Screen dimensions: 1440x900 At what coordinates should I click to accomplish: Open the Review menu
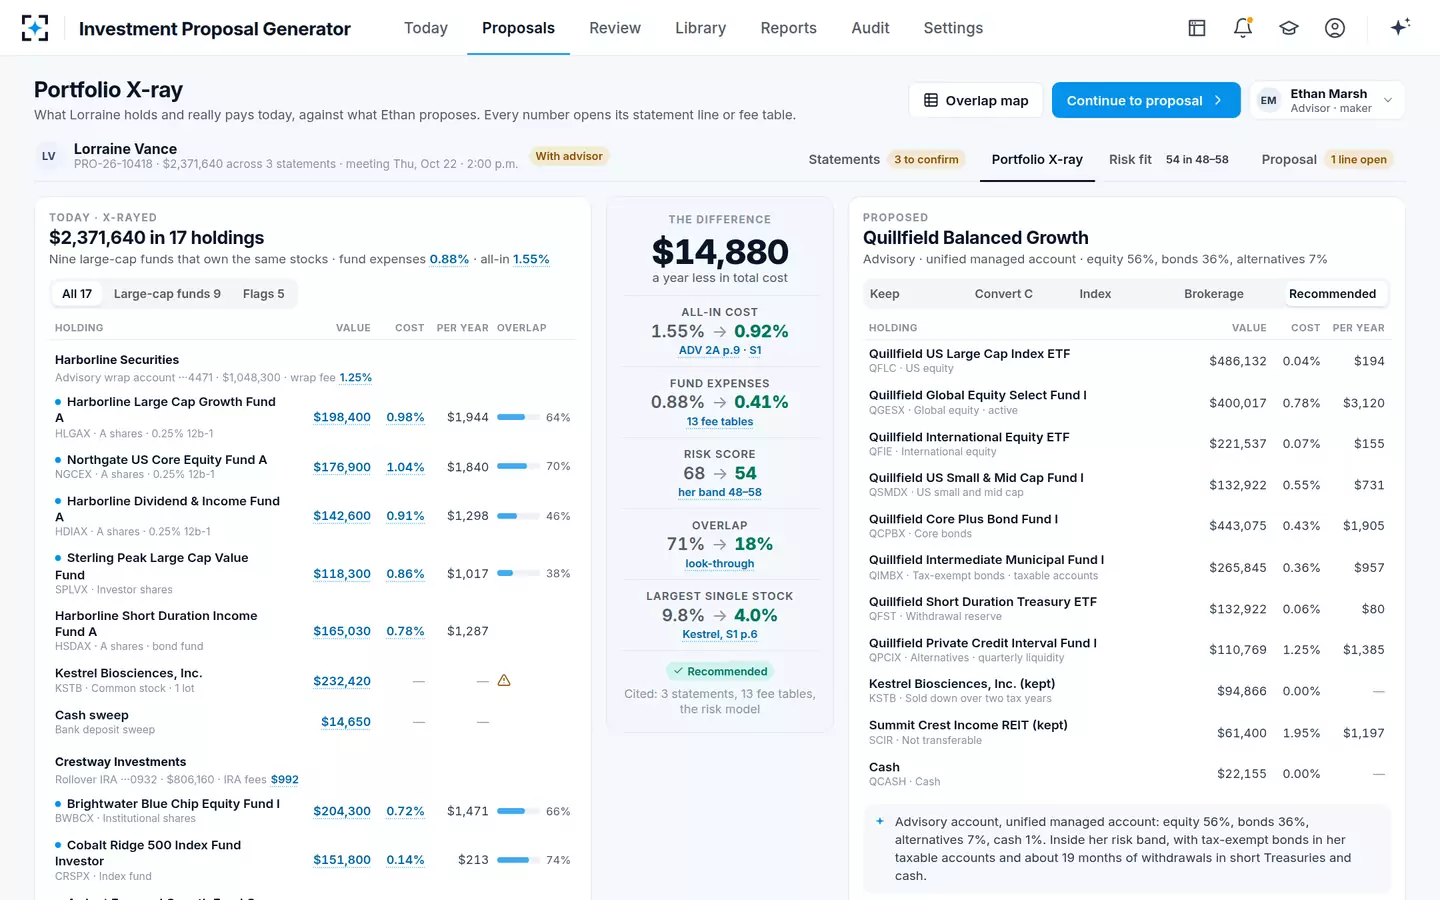coord(615,28)
